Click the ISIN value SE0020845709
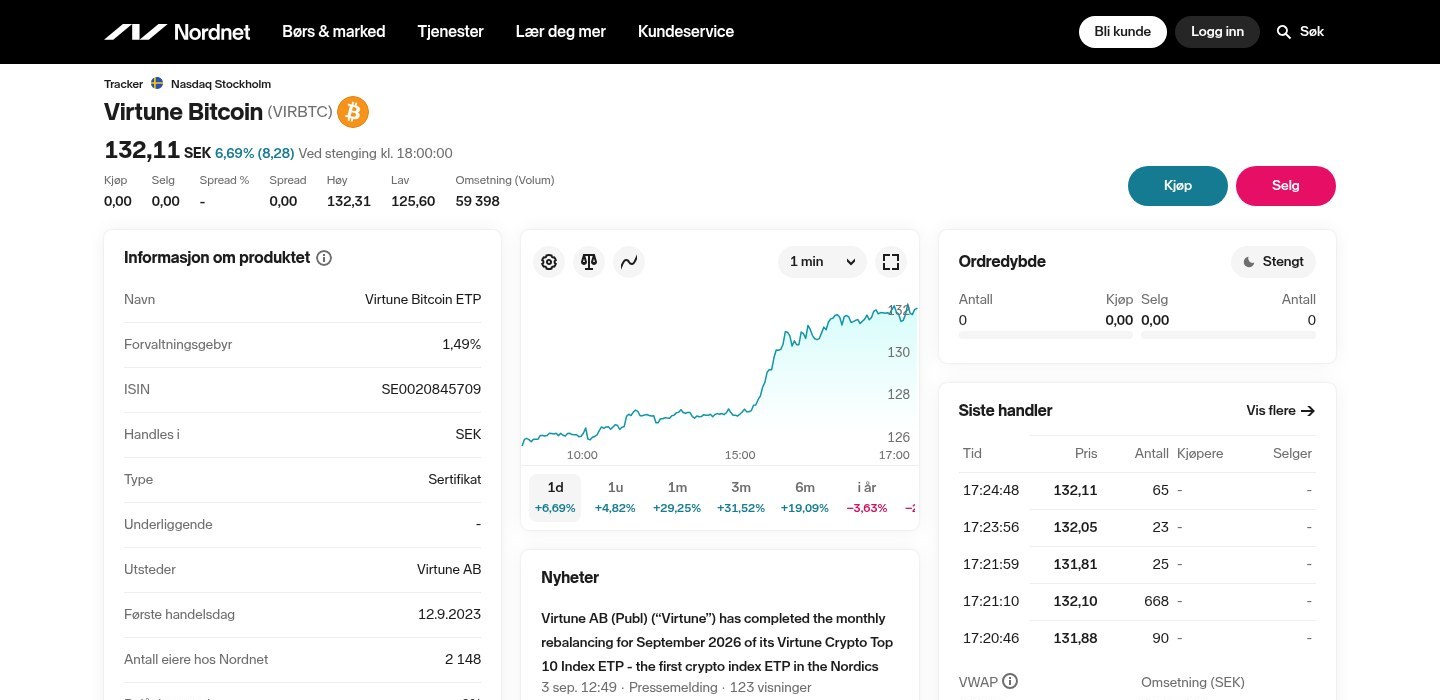This screenshot has height=700, width=1440. coord(431,389)
